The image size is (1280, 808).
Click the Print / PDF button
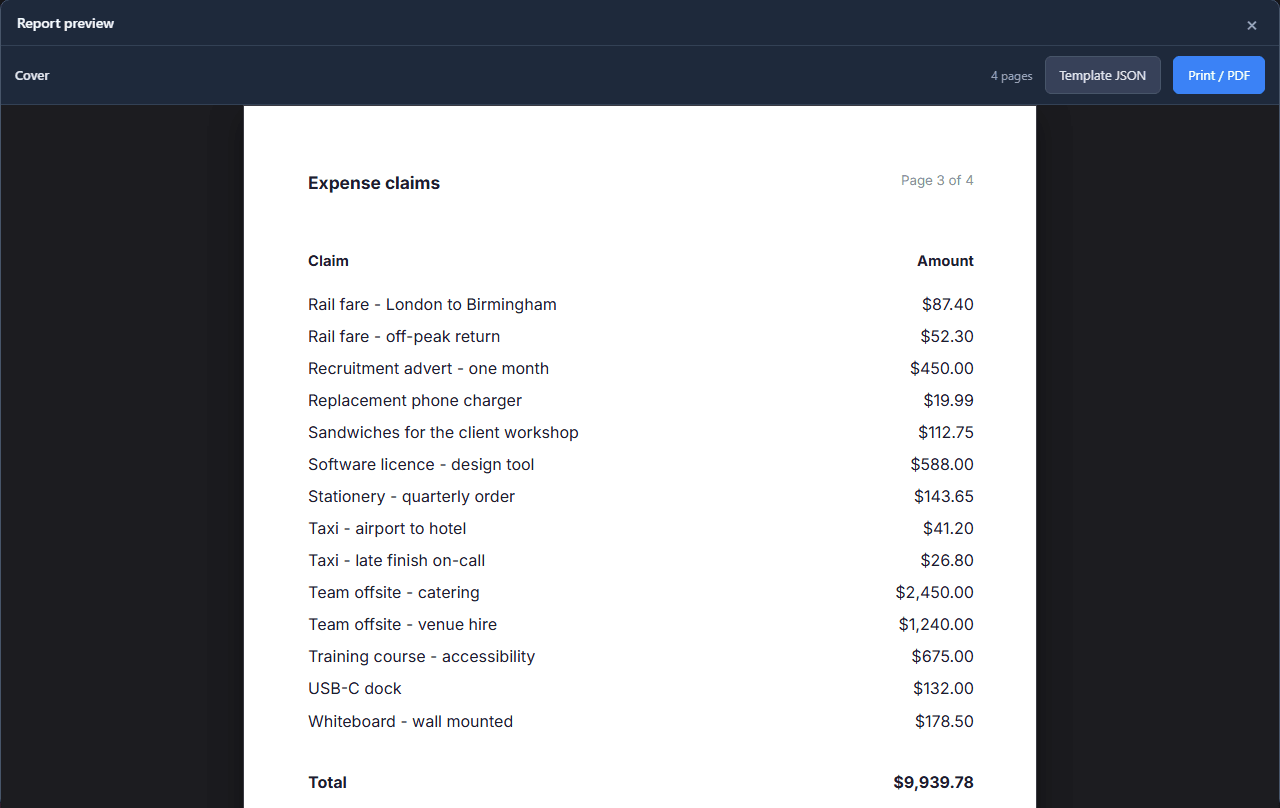[x=1219, y=75]
